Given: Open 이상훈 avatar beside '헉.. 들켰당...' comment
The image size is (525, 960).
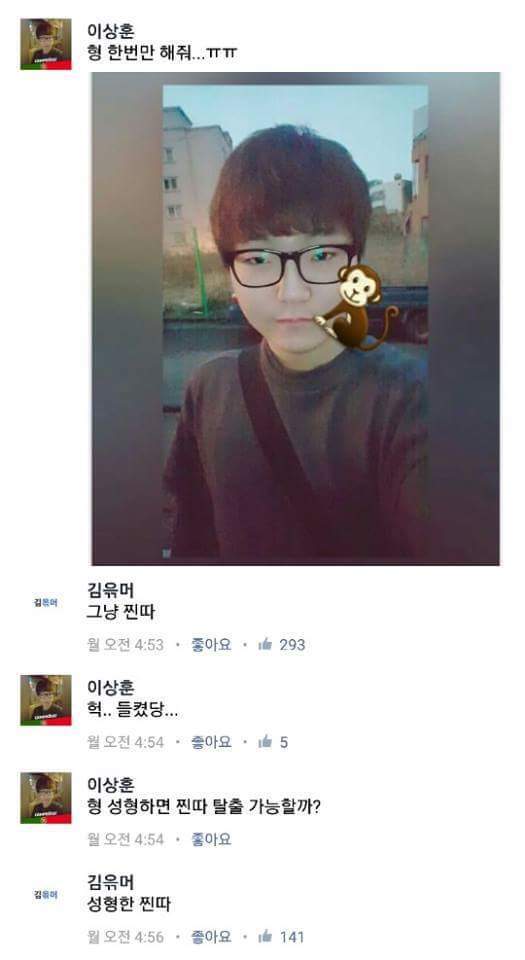Looking at the screenshot, I should 46,700.
